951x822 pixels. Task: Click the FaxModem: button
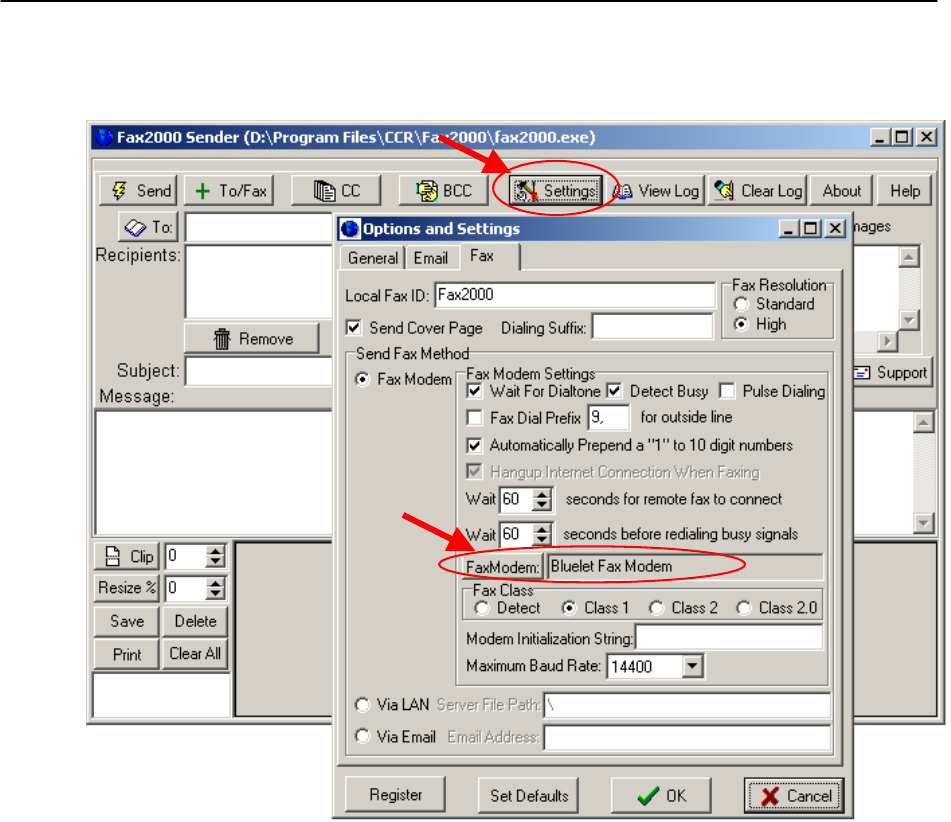pos(502,567)
